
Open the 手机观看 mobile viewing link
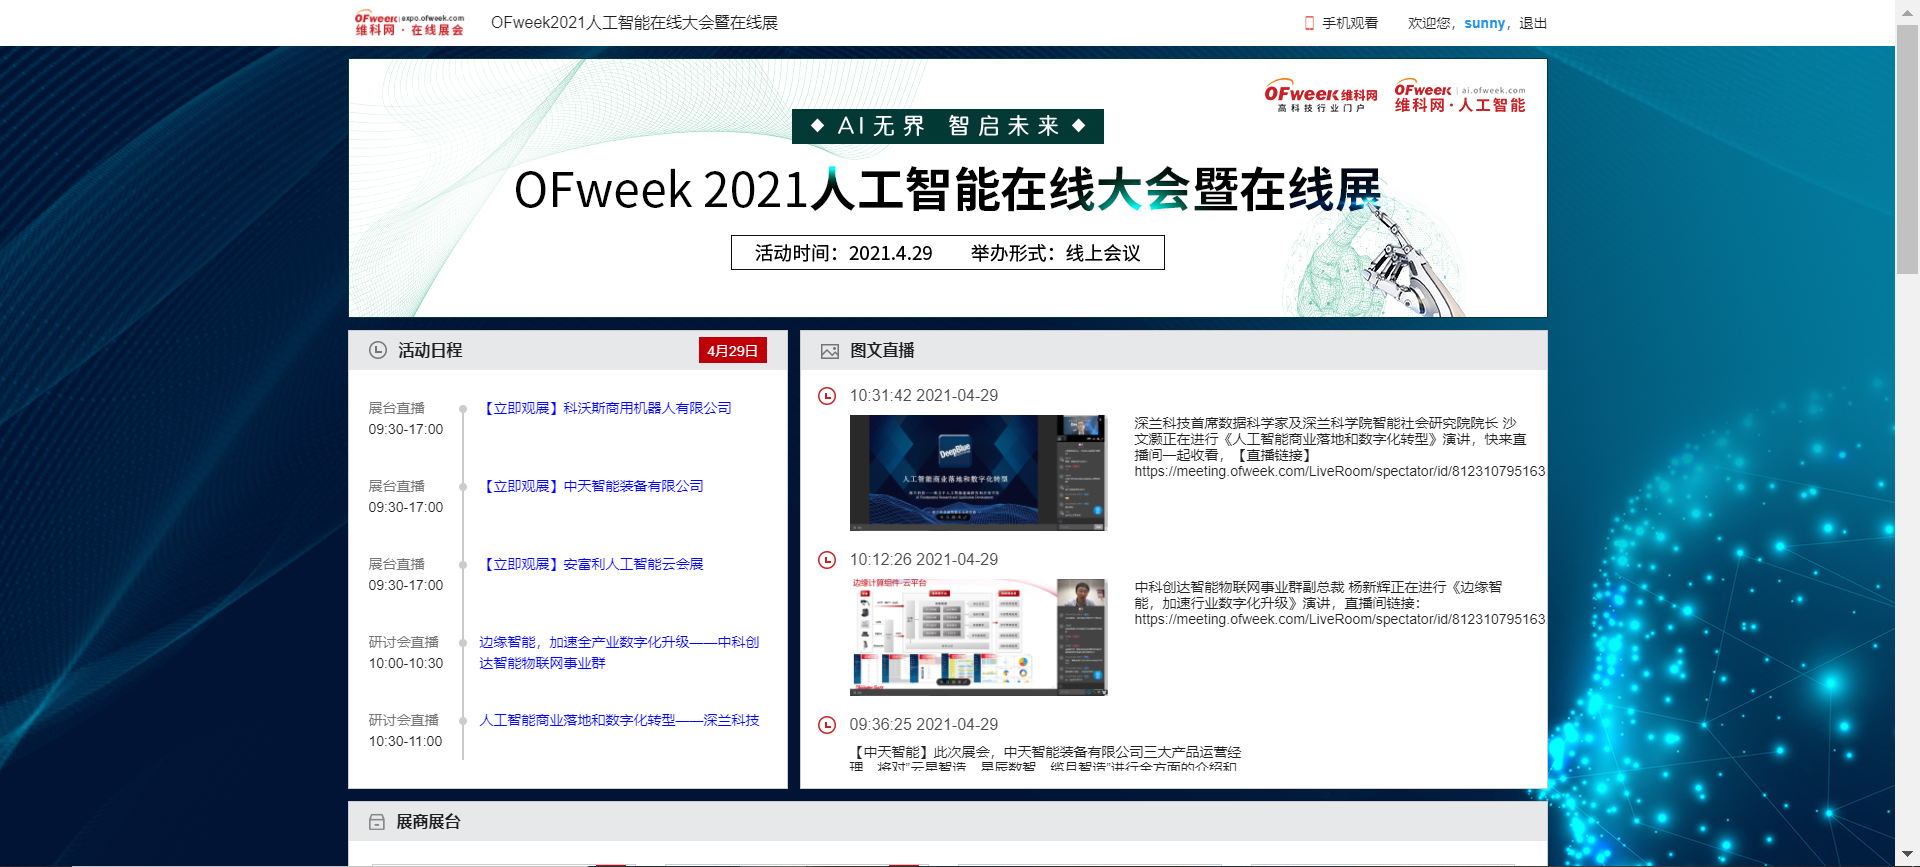1350,23
